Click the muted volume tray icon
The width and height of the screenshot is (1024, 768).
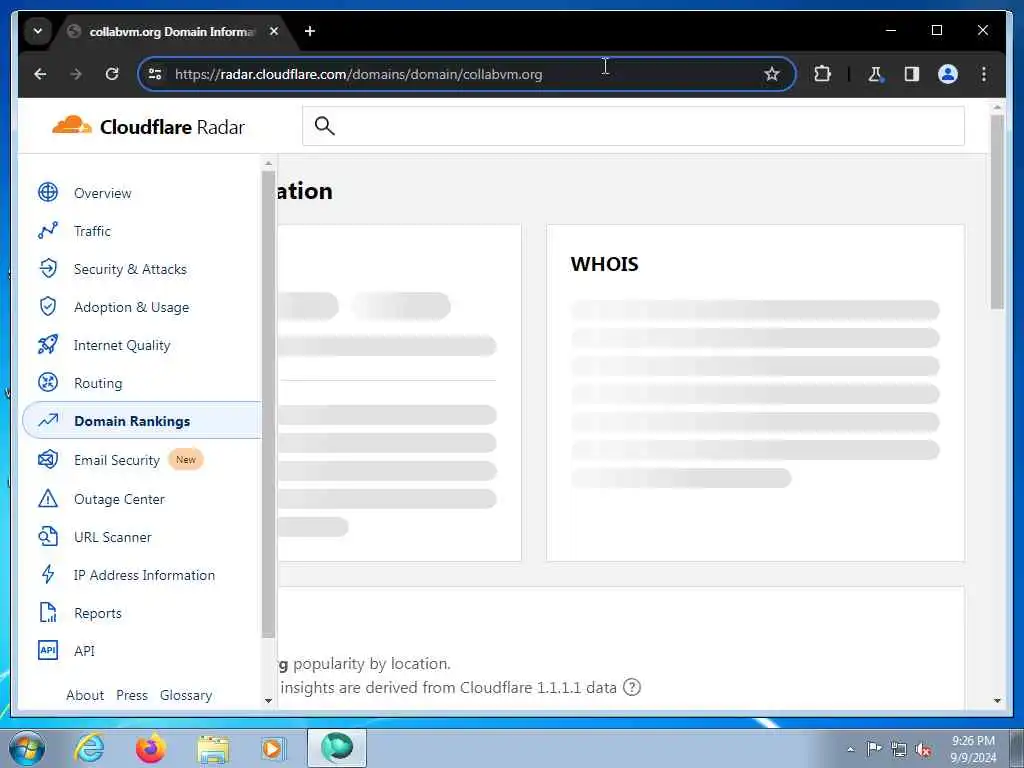923,749
